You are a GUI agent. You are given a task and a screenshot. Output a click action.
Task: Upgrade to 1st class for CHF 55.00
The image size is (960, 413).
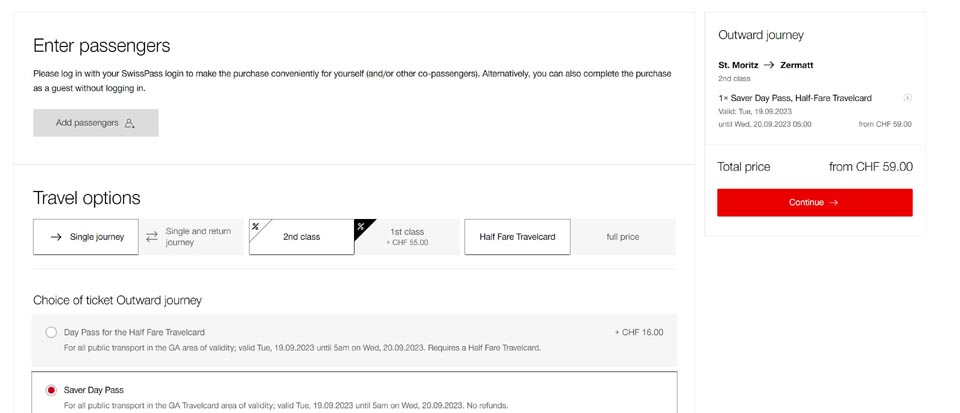pyautogui.click(x=407, y=237)
